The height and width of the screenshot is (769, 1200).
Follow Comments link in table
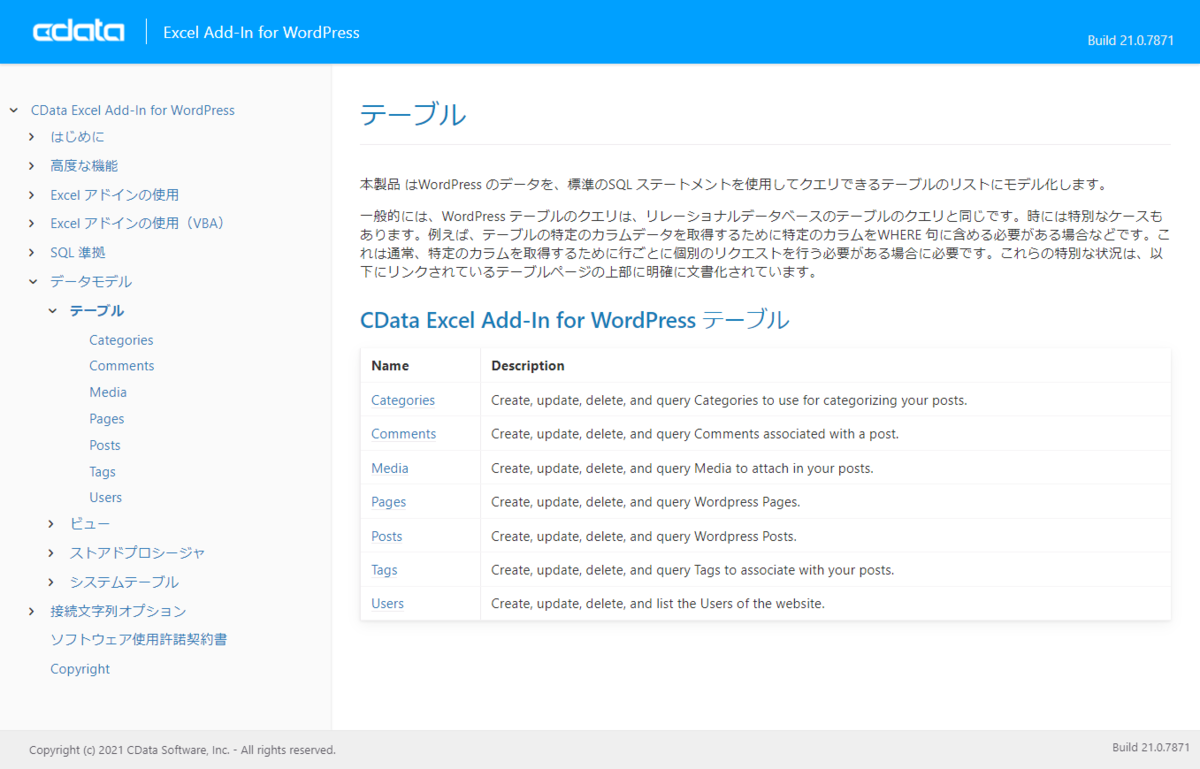point(404,434)
